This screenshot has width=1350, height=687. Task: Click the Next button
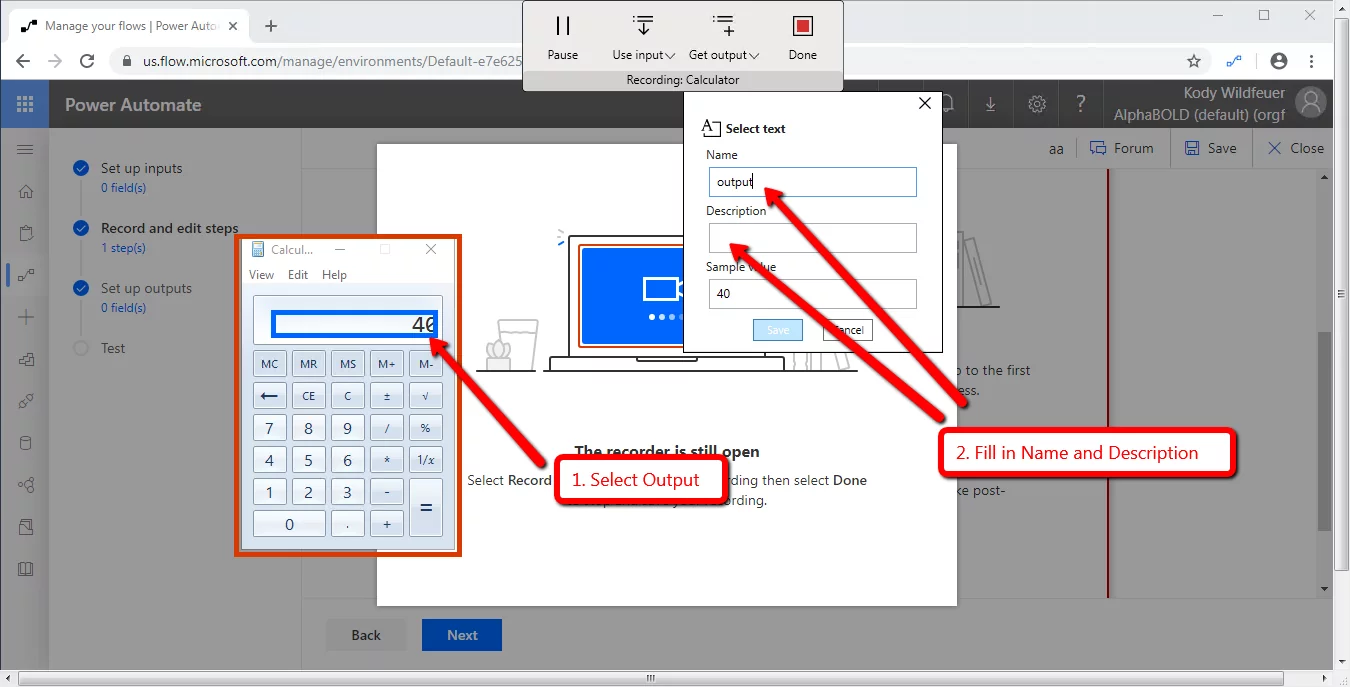coord(462,635)
